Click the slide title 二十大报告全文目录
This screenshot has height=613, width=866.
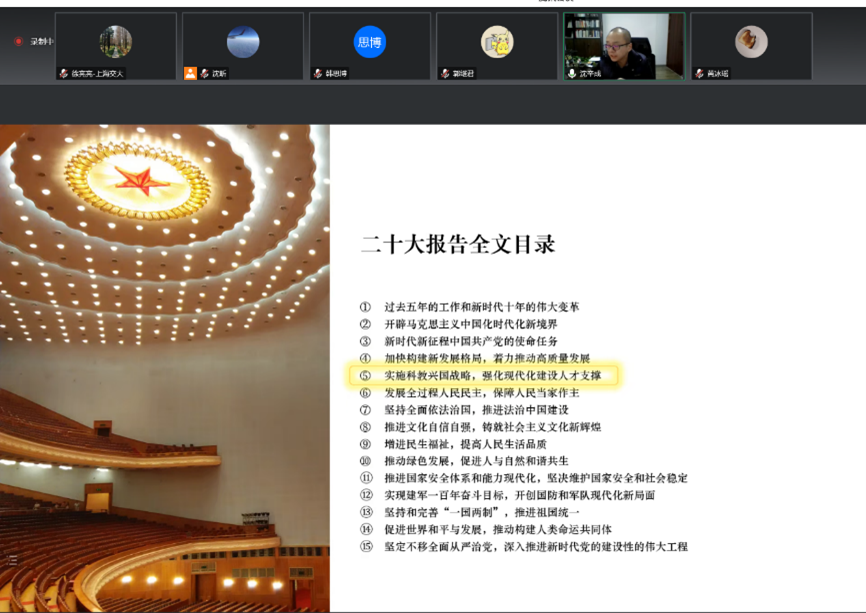pos(457,244)
